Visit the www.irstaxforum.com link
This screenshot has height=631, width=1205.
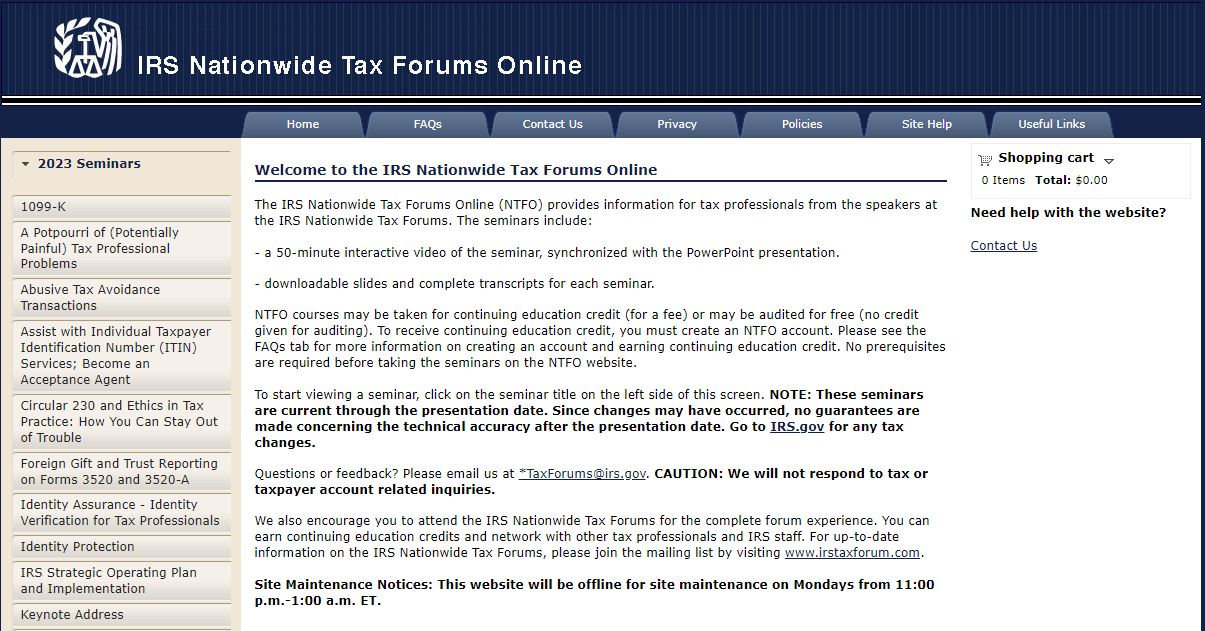852,553
